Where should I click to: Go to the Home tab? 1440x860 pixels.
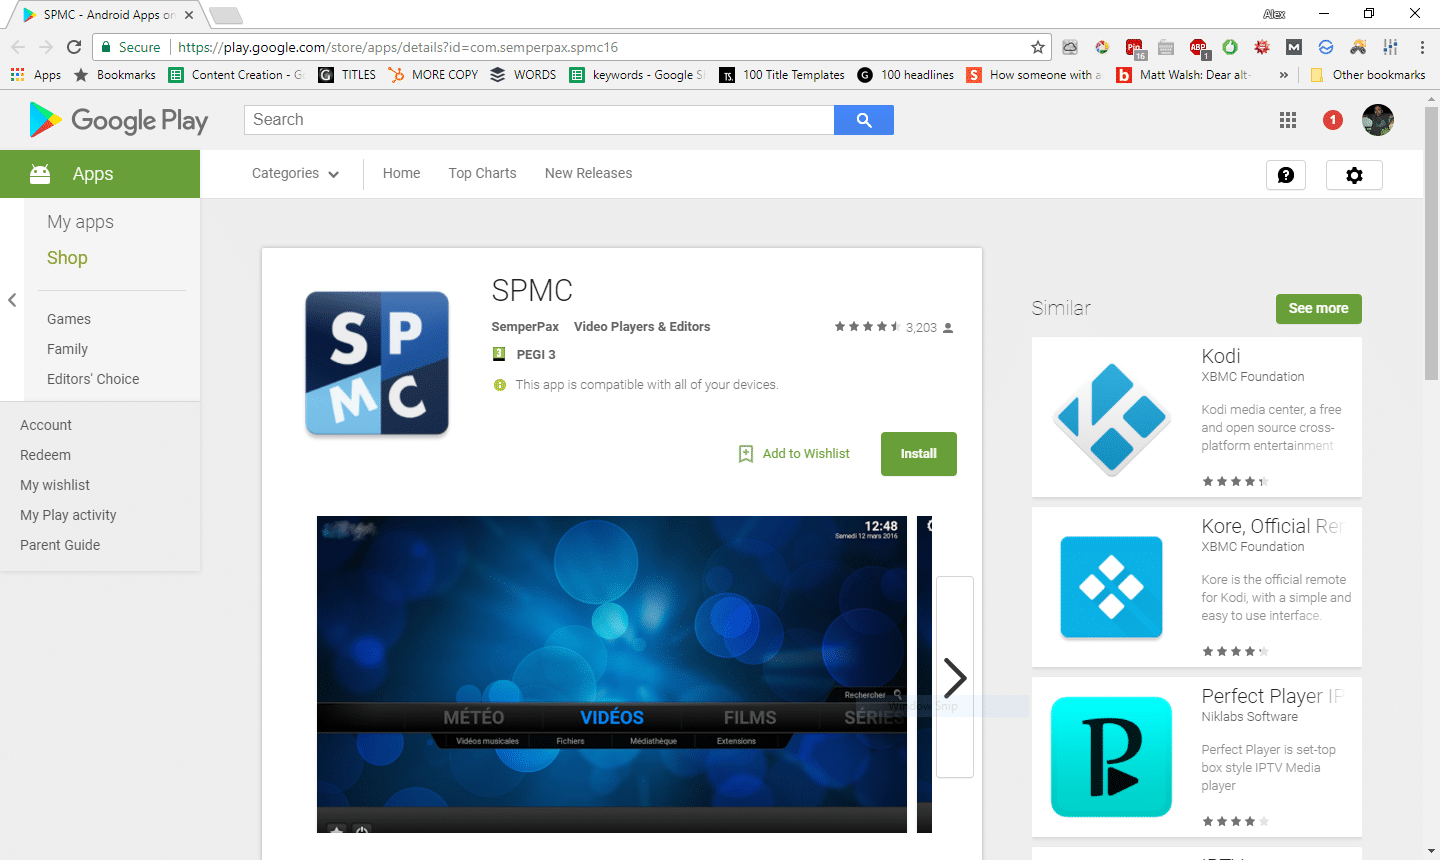401,173
